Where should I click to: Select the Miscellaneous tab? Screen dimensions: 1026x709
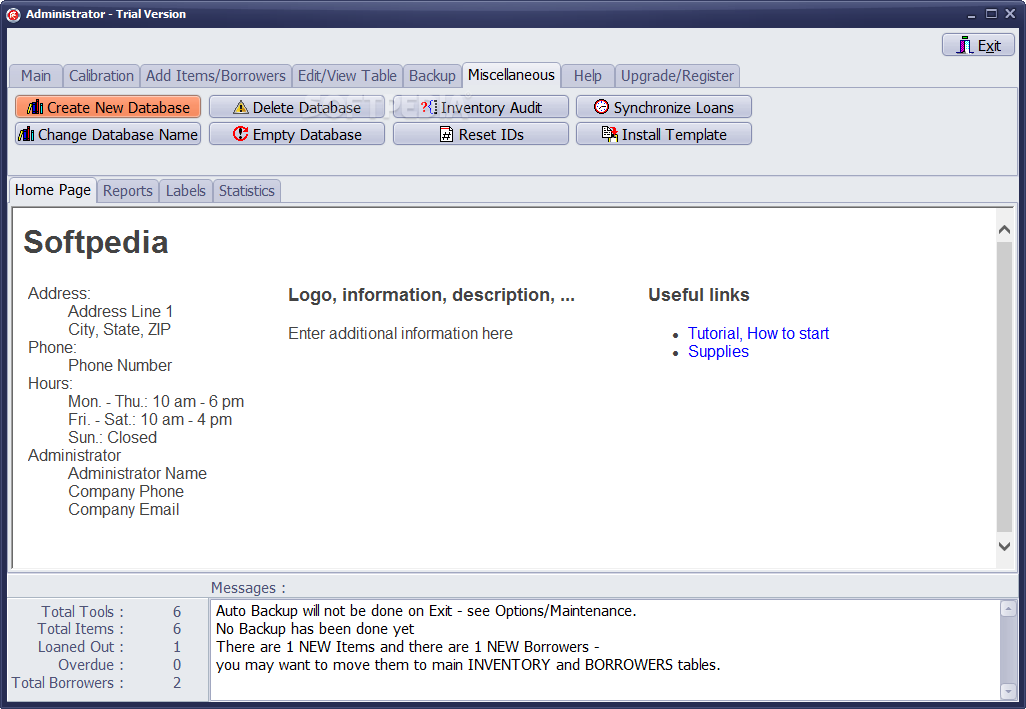(511, 75)
